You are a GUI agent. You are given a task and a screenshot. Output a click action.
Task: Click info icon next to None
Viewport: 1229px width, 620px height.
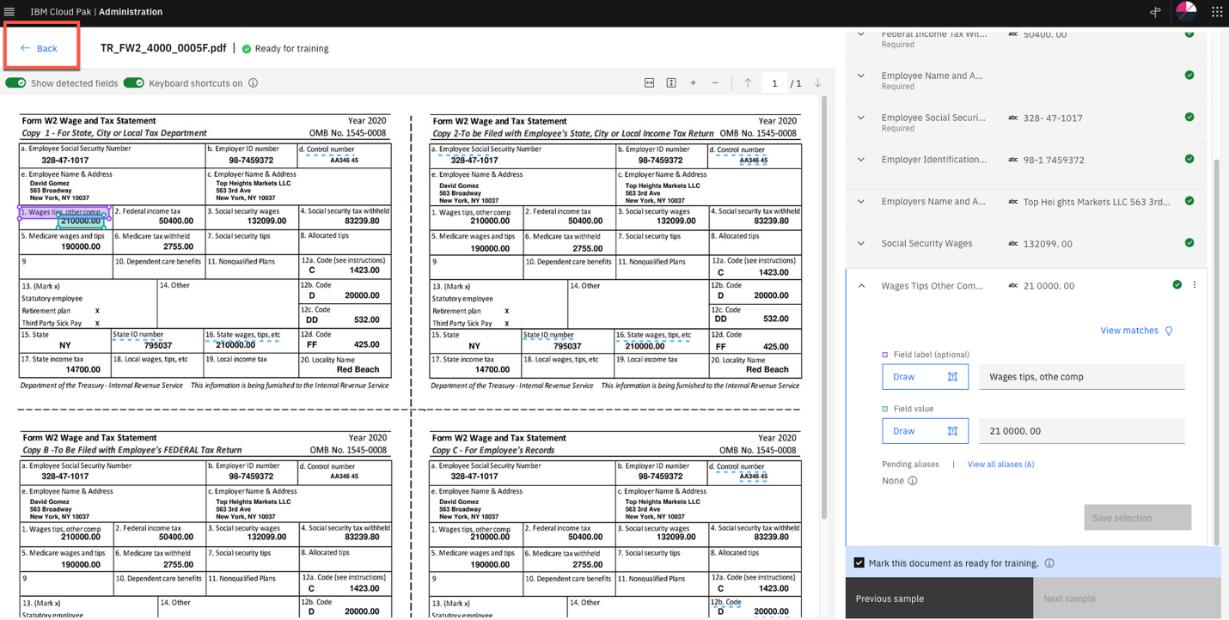(x=912, y=481)
